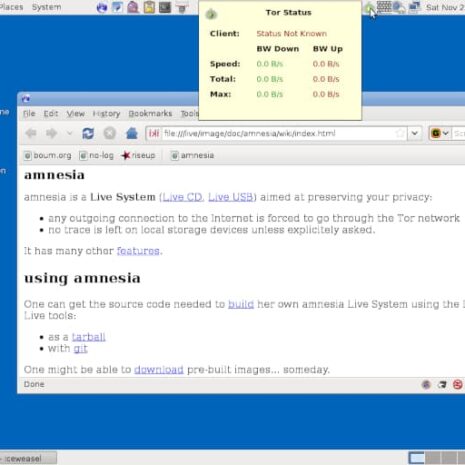This screenshot has width=465, height=465.
Task: Open the no-log bookmark
Action: pyautogui.click(x=97, y=155)
